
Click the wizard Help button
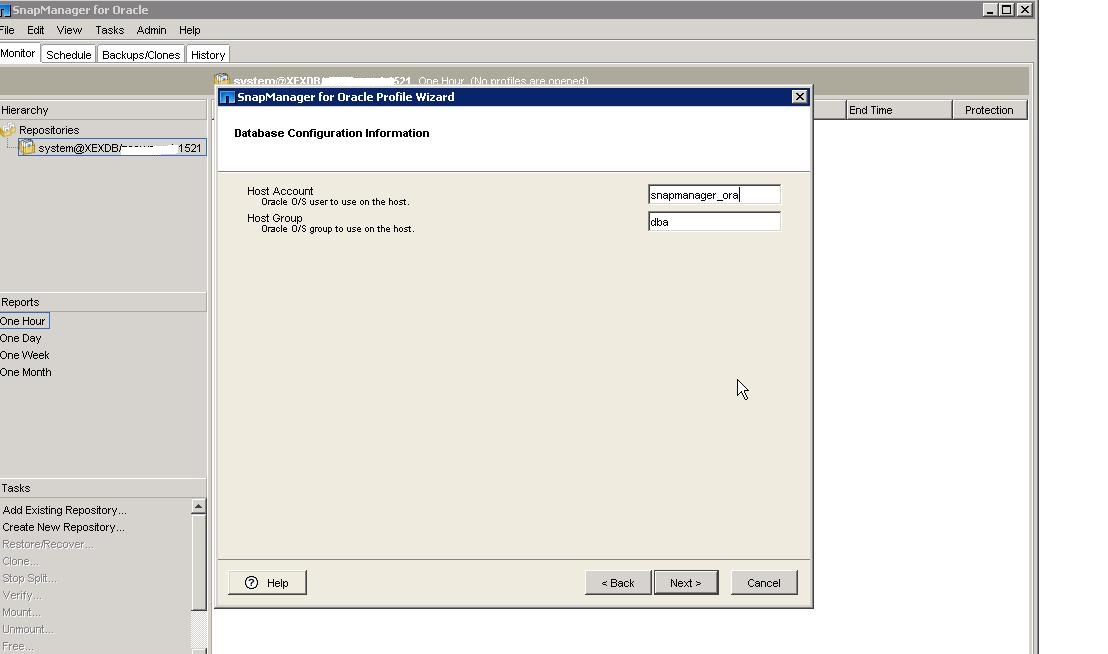pos(267,583)
